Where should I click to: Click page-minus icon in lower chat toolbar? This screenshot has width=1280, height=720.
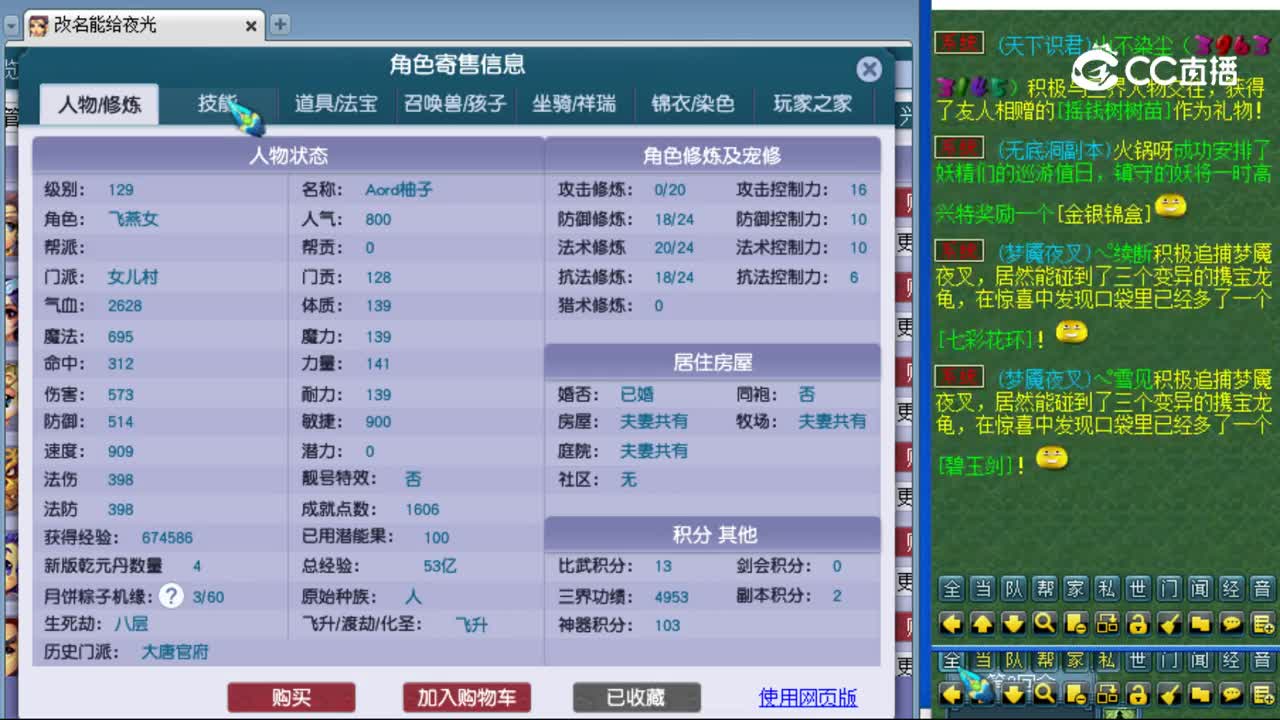tap(1076, 694)
